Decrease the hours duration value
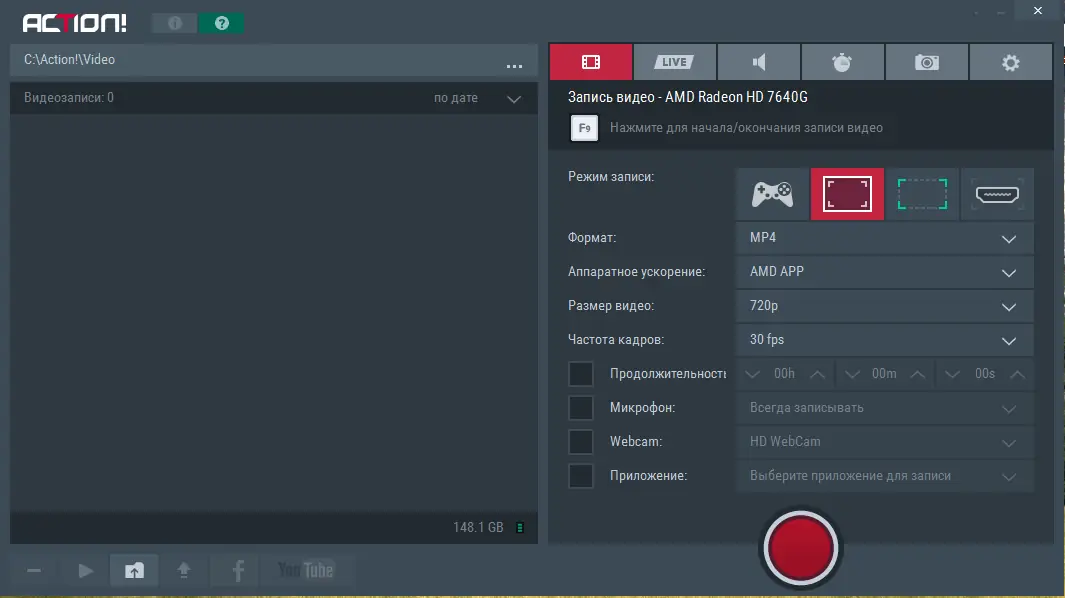Screen dimensions: 1065x598 [752, 374]
